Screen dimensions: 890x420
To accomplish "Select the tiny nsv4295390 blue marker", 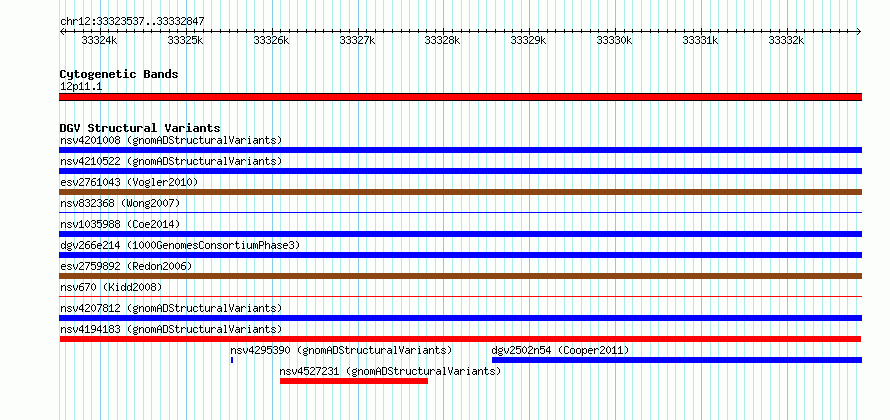I will [232, 360].
